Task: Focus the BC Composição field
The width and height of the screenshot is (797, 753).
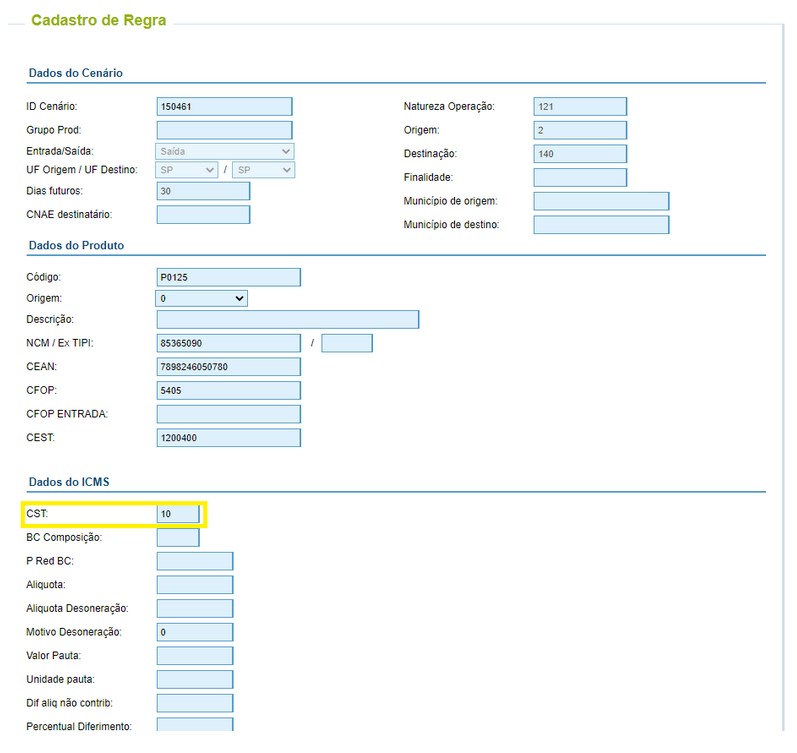Action: pyautogui.click(x=178, y=538)
